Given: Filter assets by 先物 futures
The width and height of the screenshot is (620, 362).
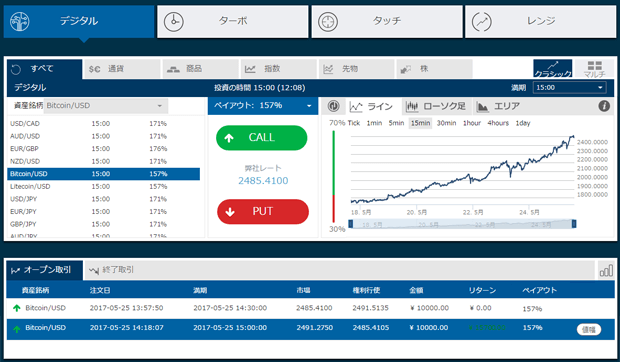Looking at the screenshot, I should pyautogui.click(x=357, y=69).
